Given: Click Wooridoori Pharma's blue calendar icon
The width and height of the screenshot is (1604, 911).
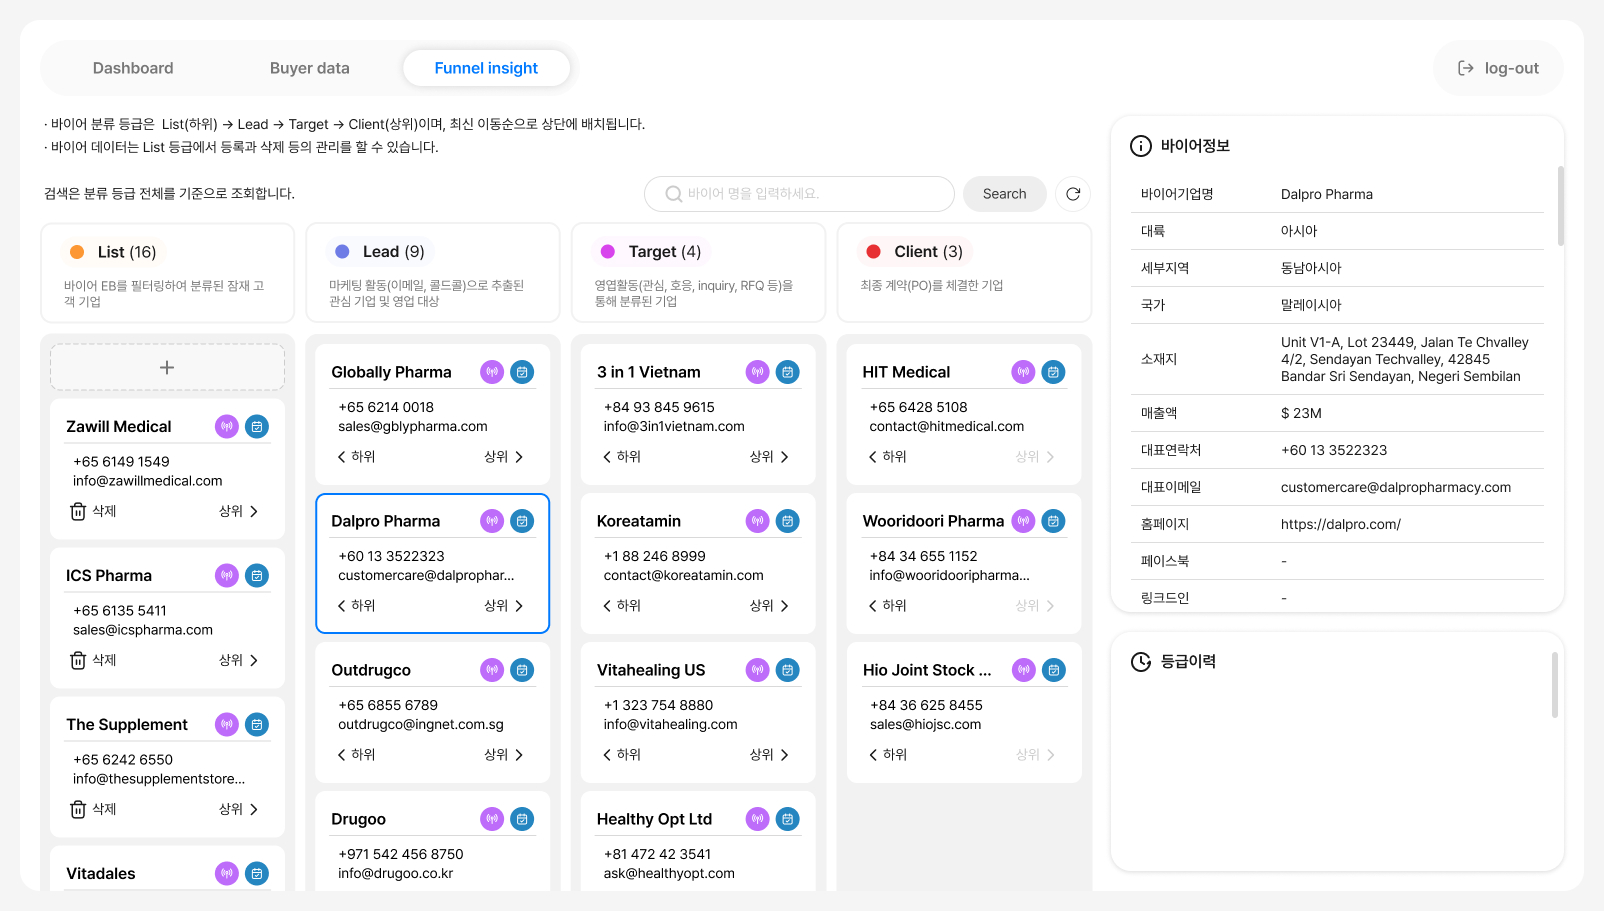Looking at the screenshot, I should point(1053,521).
